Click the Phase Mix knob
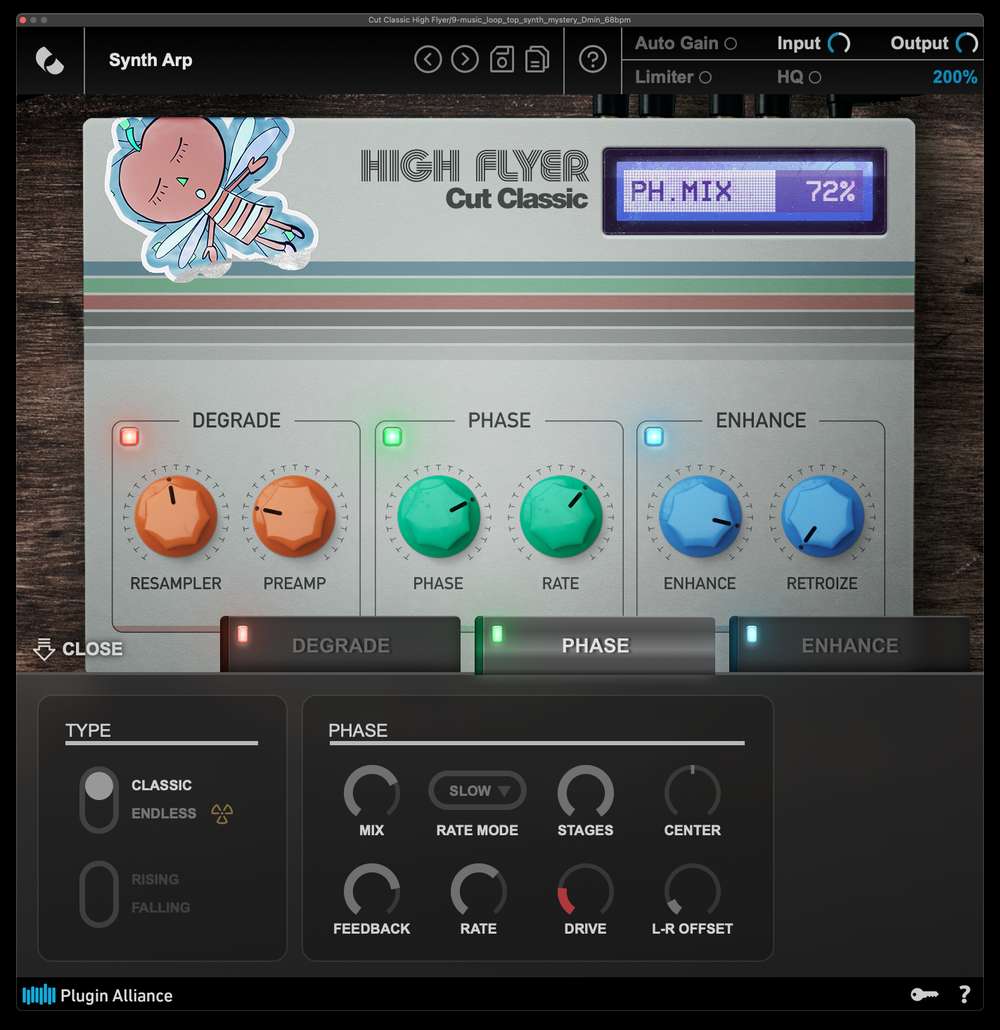Image resolution: width=1000 pixels, height=1030 pixels. click(372, 792)
